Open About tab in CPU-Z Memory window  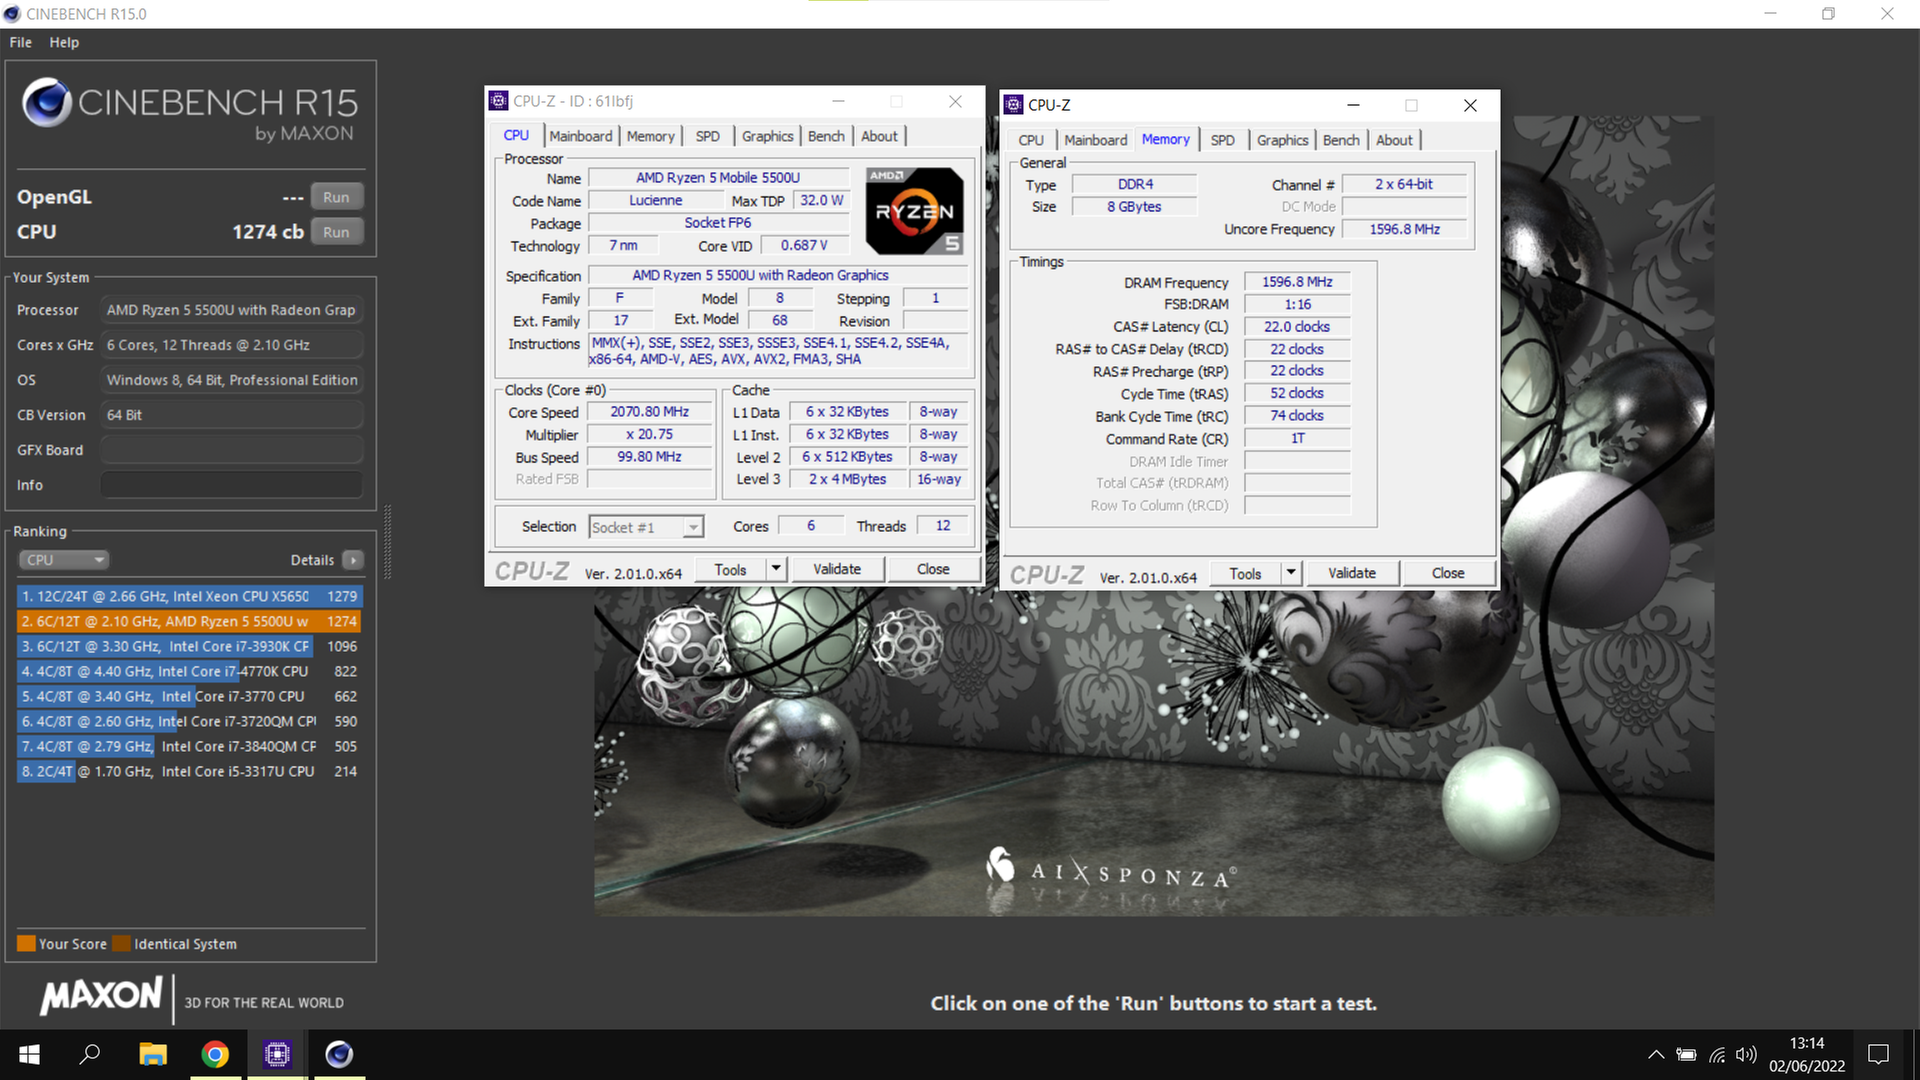click(1394, 140)
